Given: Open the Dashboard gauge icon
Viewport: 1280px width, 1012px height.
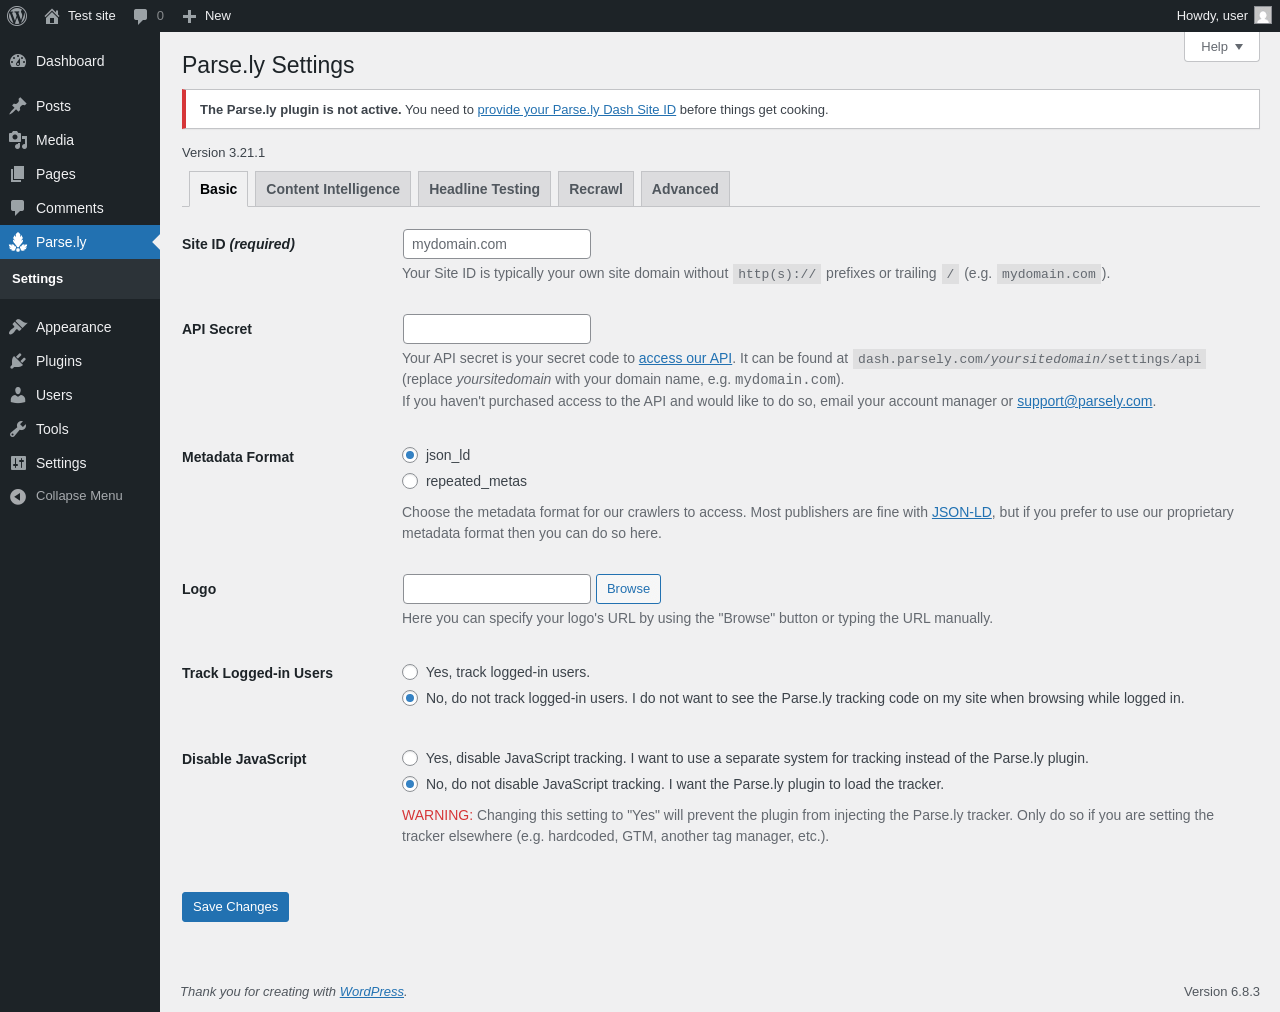Looking at the screenshot, I should 18,61.
